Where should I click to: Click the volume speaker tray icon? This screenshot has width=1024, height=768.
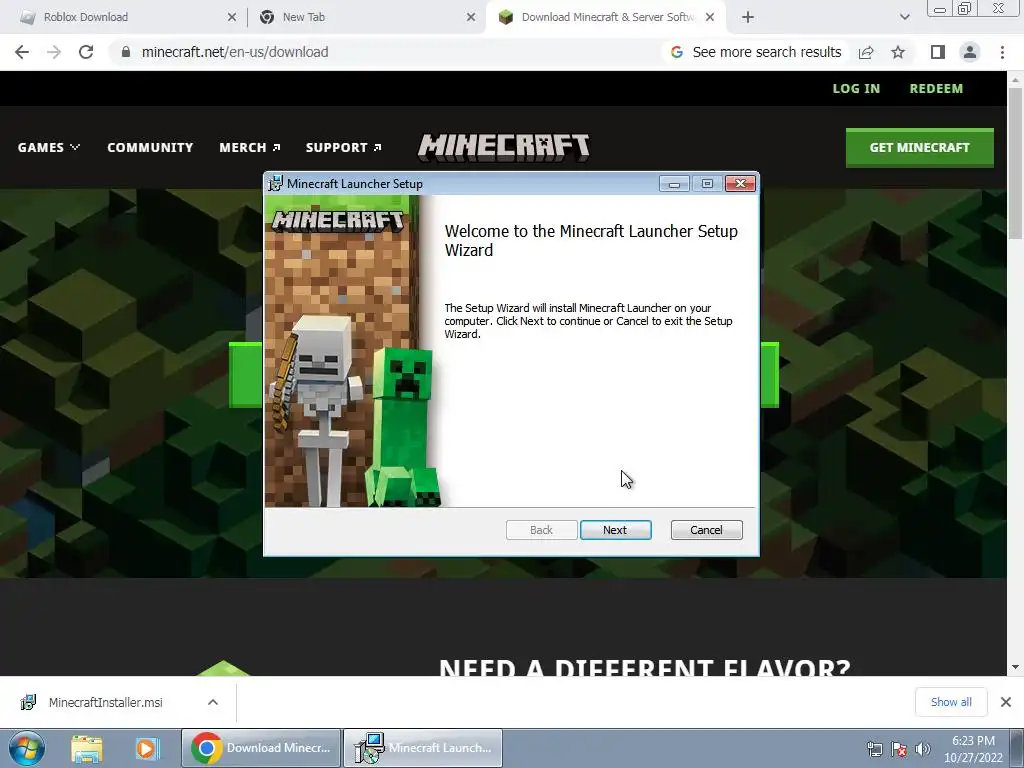coord(922,749)
